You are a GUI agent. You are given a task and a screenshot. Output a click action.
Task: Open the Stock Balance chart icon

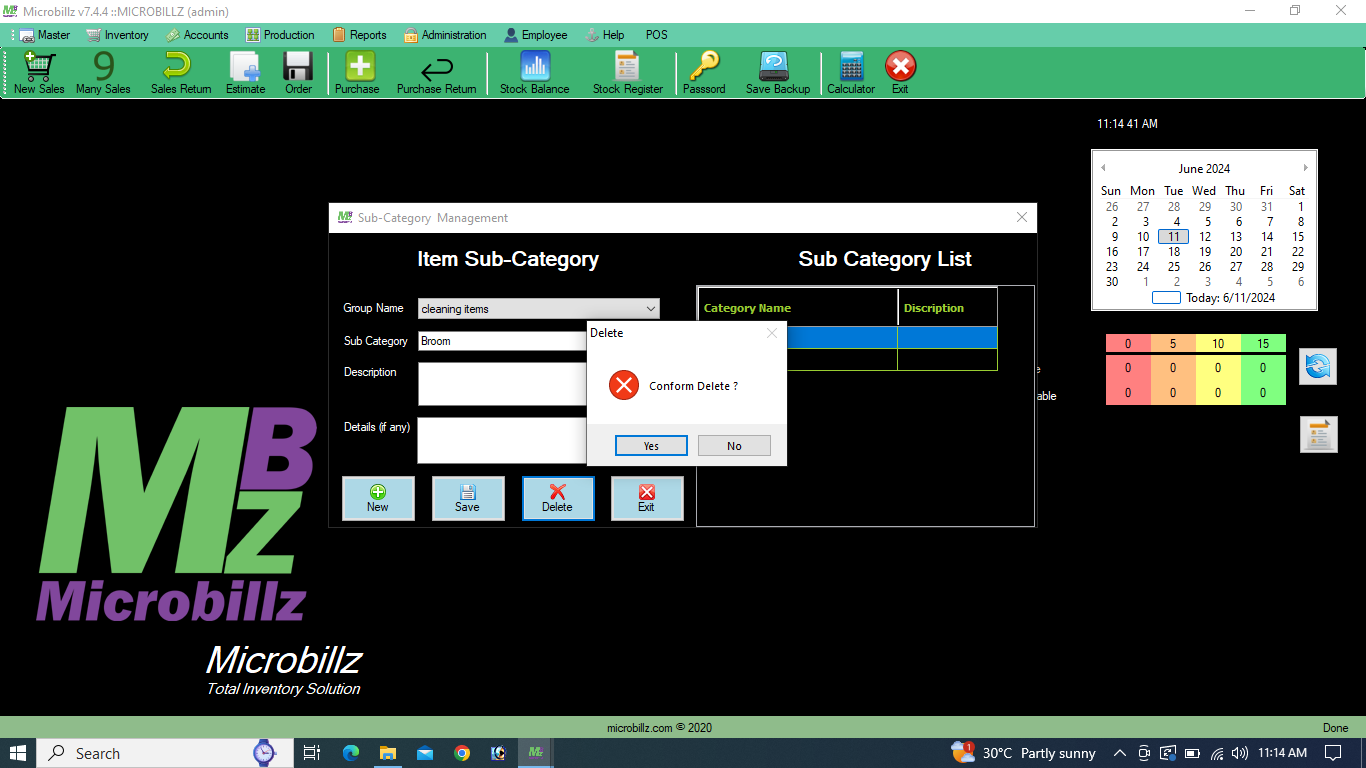534,73
